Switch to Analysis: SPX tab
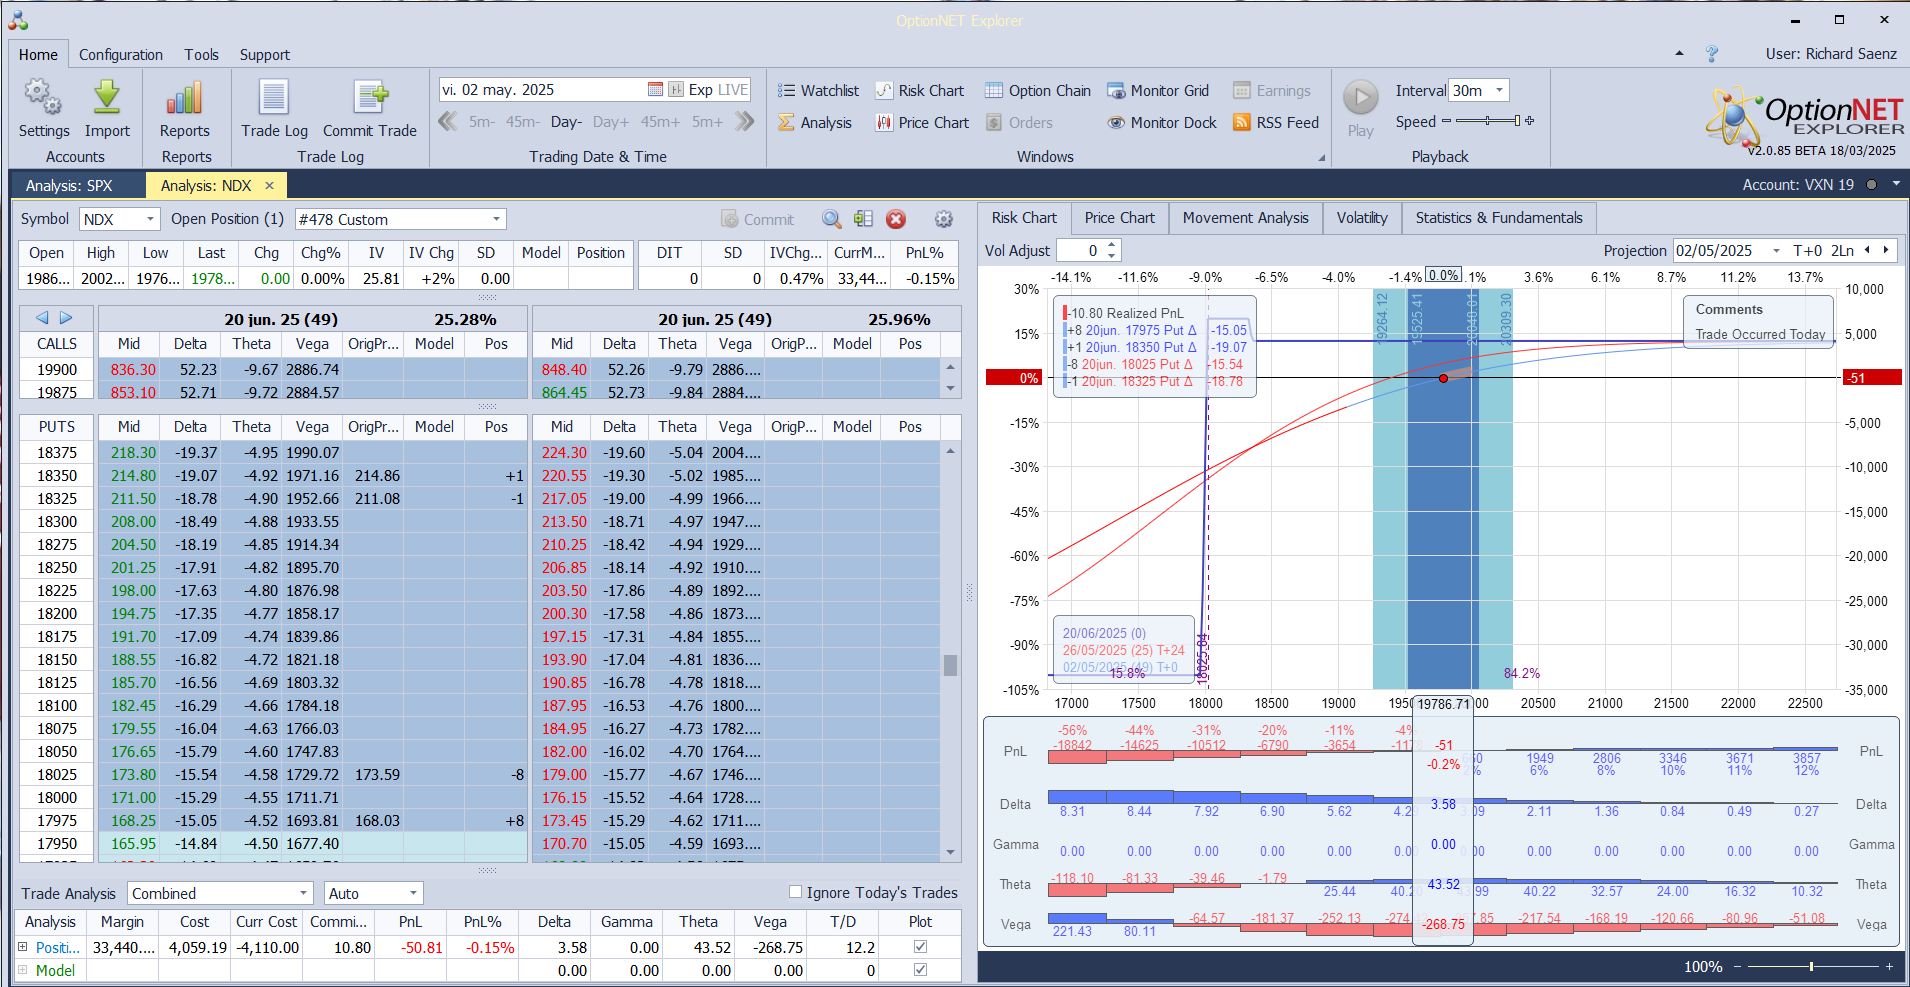The width and height of the screenshot is (1910, 987). point(69,185)
